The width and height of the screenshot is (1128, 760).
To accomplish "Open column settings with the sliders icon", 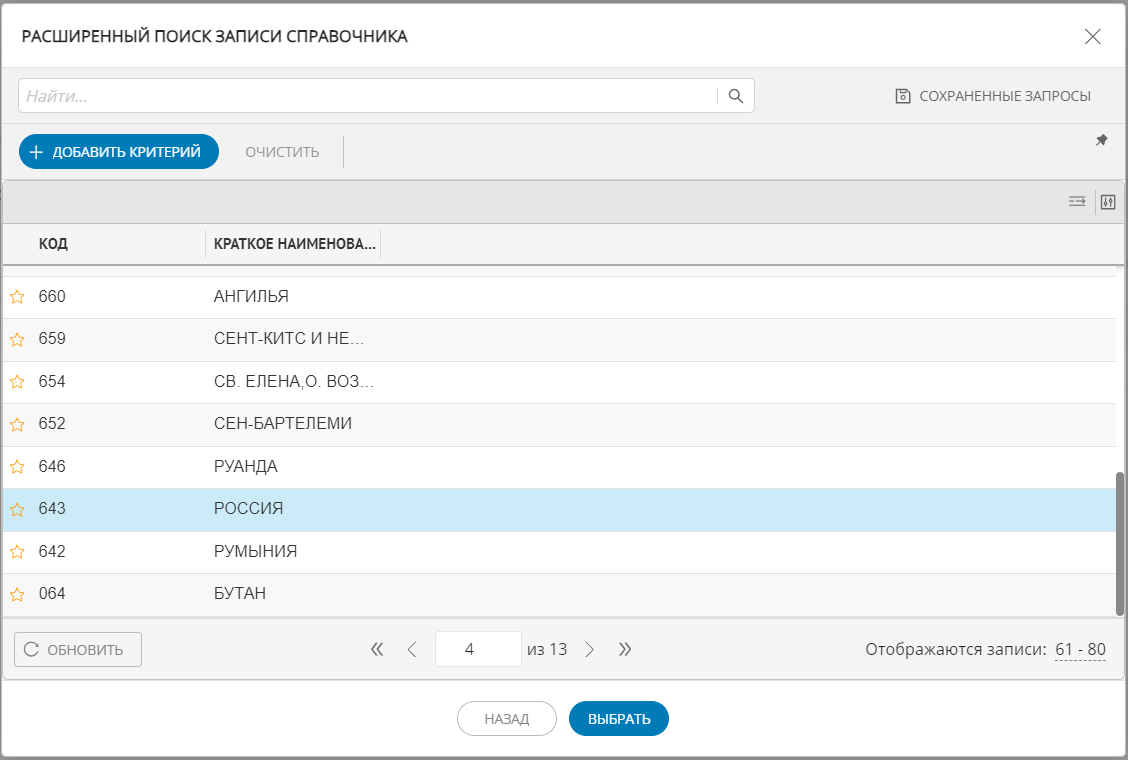I will [x=1108, y=201].
